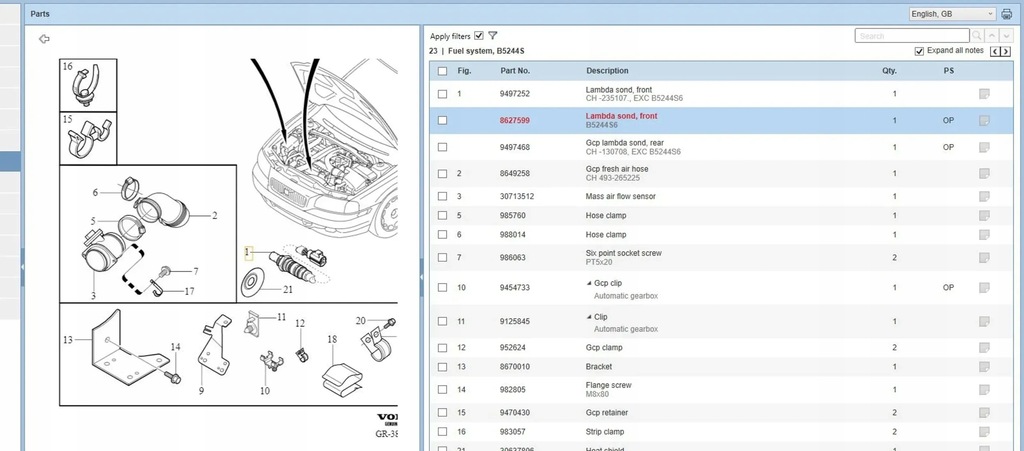The width and height of the screenshot is (1024, 451).
Task: Check the box for Gcp lambda sond, rear
Action: [x=443, y=148]
